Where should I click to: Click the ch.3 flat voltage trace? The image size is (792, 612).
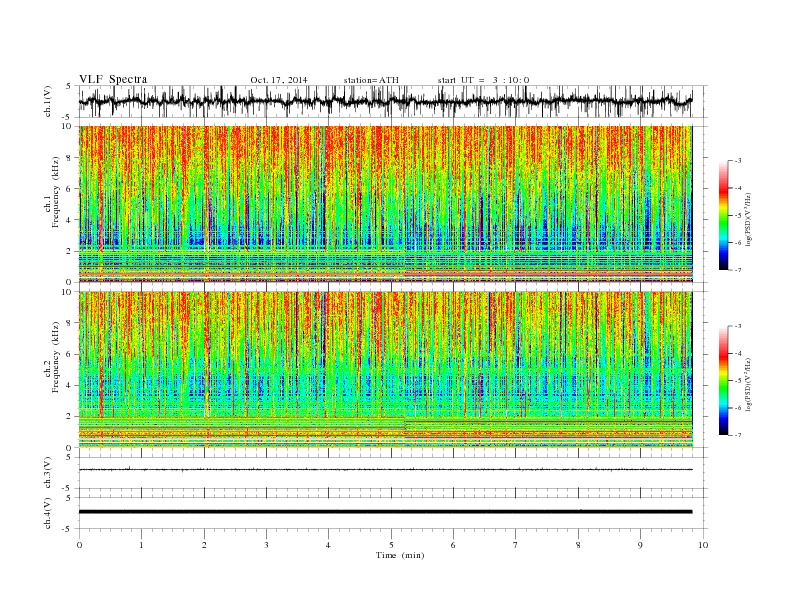click(x=385, y=470)
